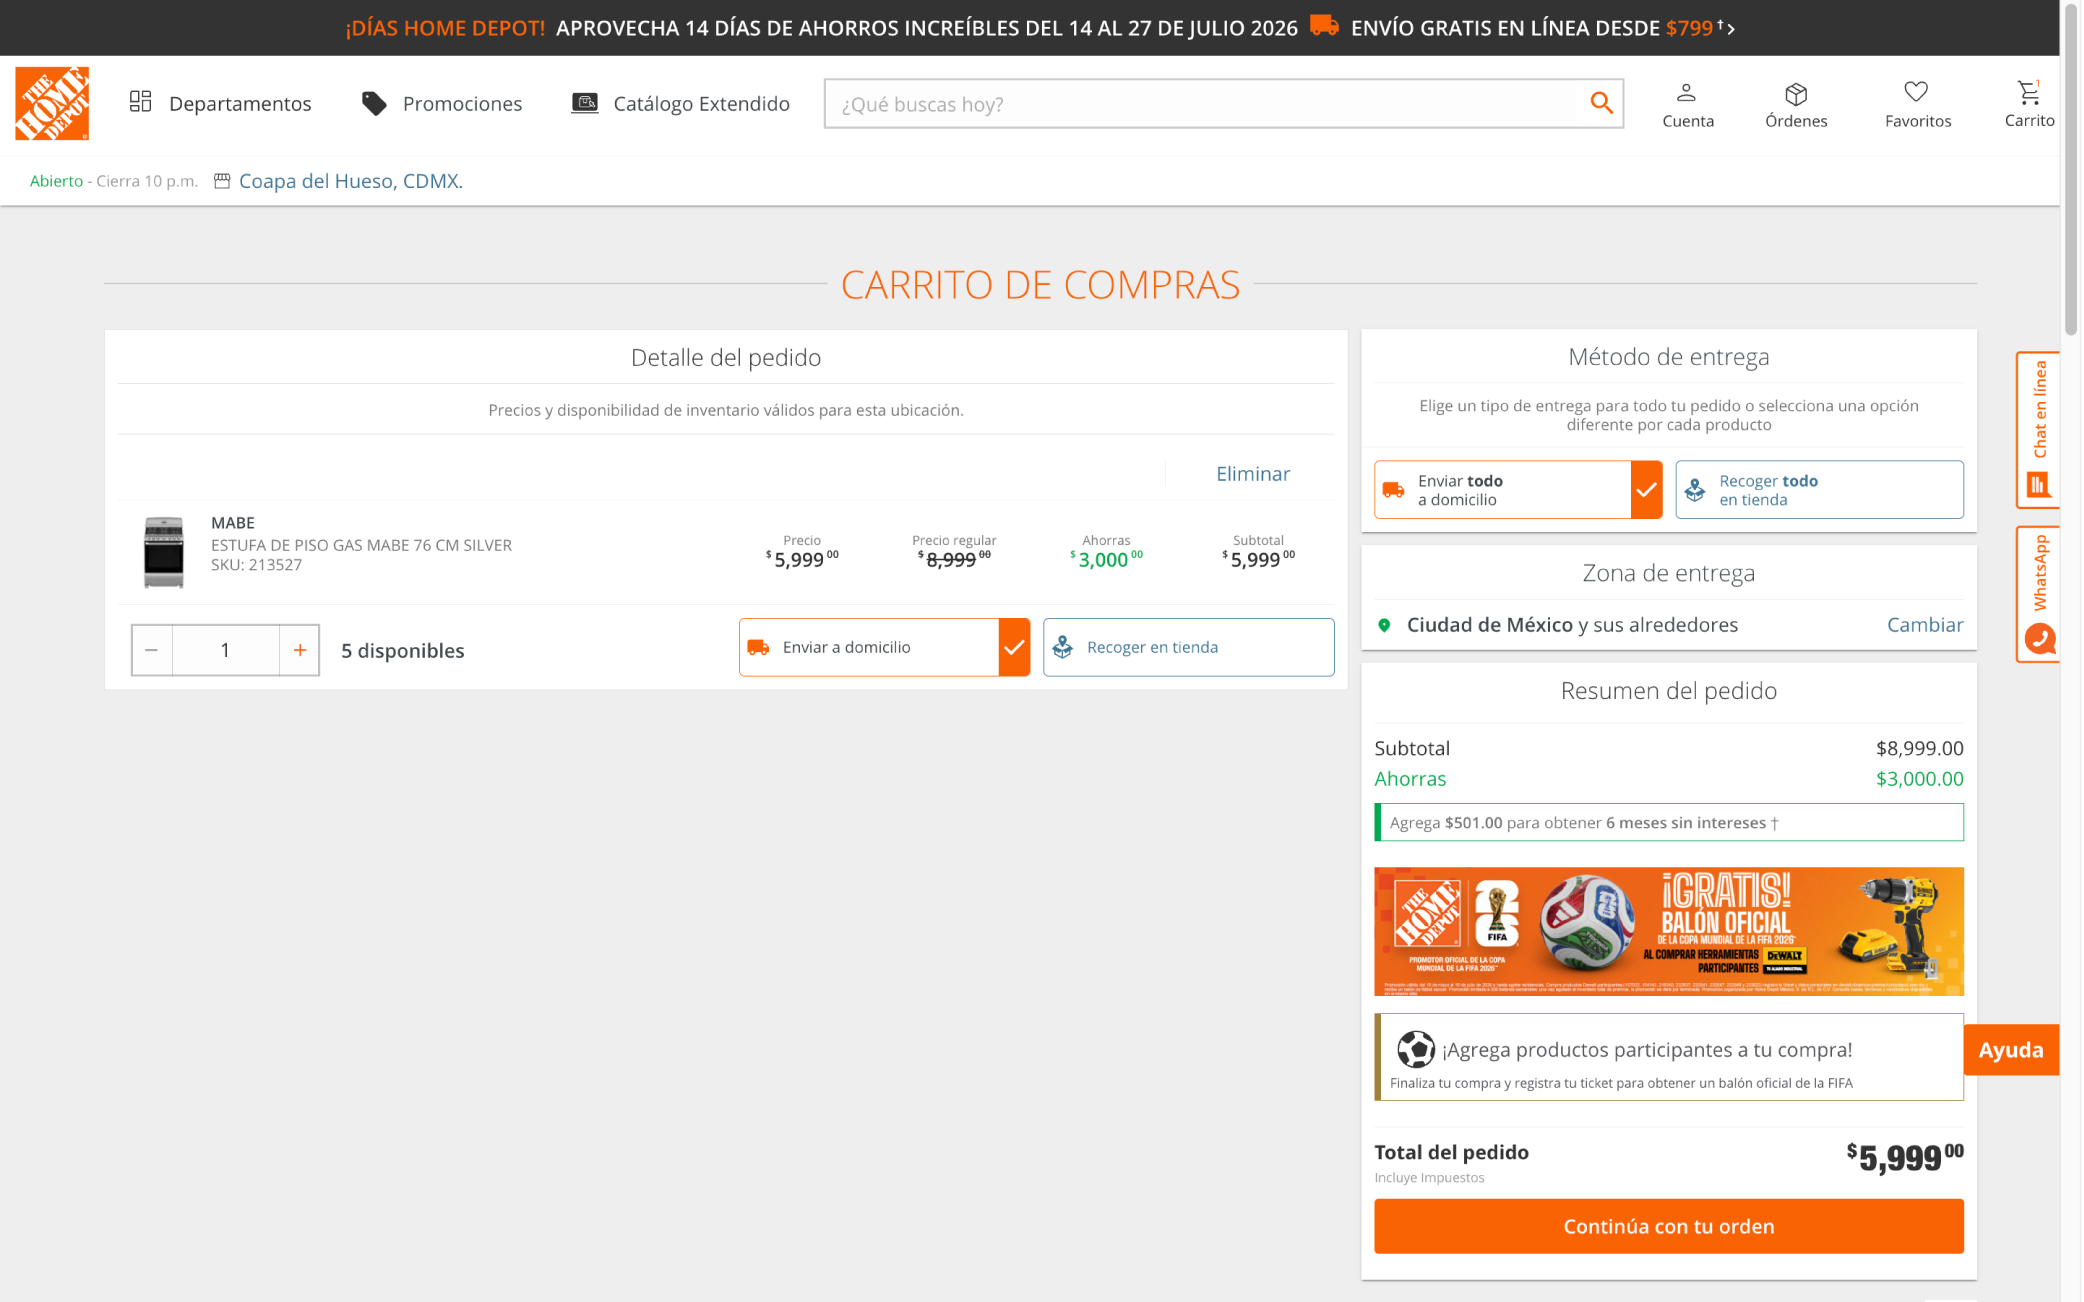The height and width of the screenshot is (1302, 2084).
Task: Click the Chat en línea chart icon
Action: [x=2038, y=485]
